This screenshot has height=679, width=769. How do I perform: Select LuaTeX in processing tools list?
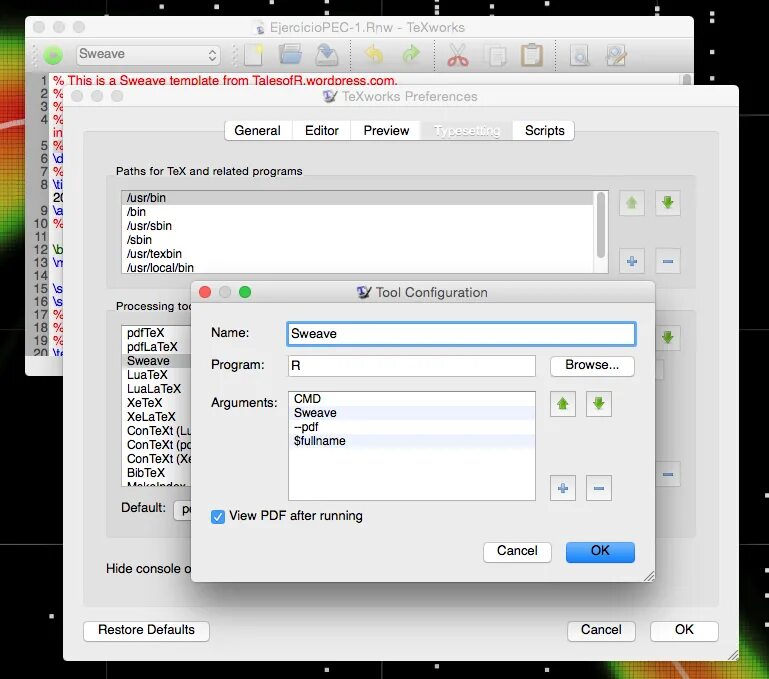[156, 375]
